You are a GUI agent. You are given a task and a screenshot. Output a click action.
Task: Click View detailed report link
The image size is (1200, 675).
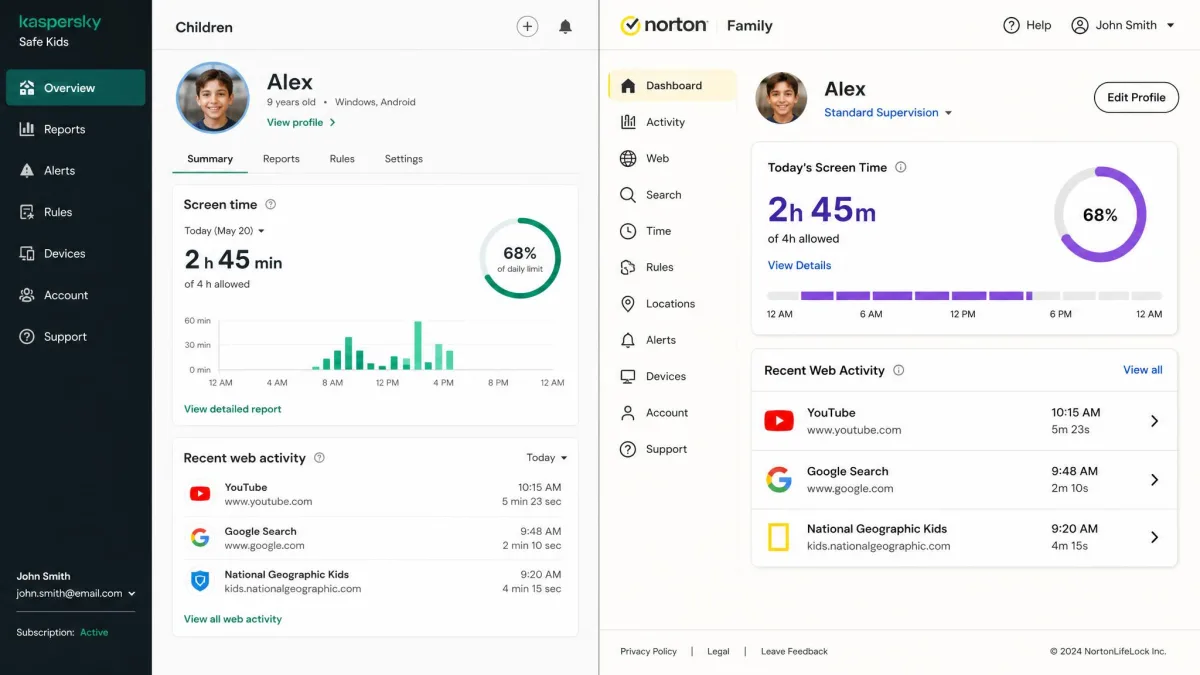tap(233, 409)
